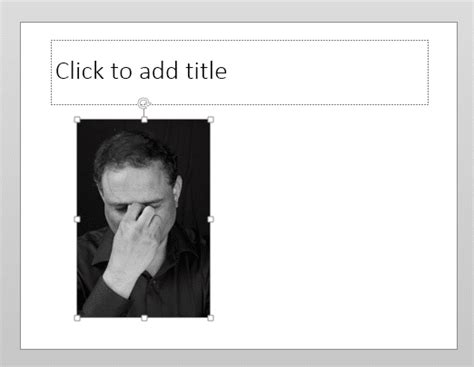Click the top-middle resize handle of the picture

144,120
